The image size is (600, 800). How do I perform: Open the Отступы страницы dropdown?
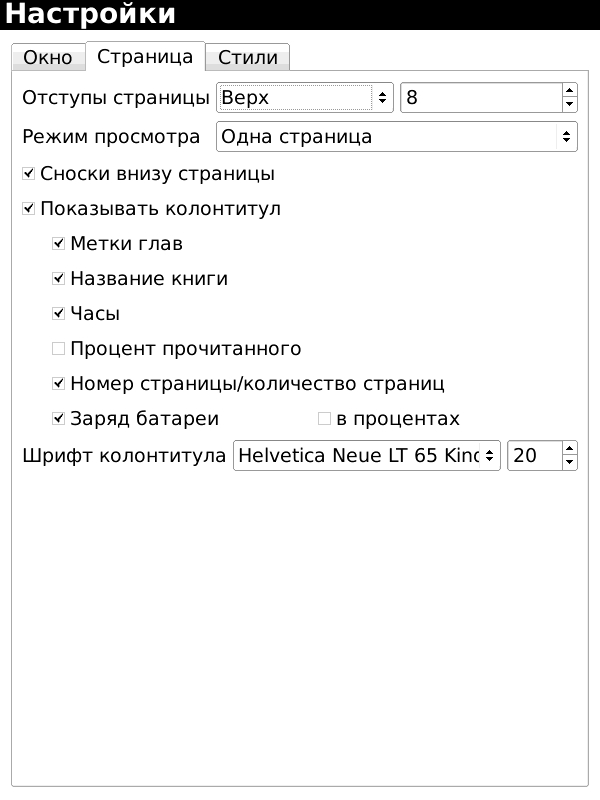305,98
